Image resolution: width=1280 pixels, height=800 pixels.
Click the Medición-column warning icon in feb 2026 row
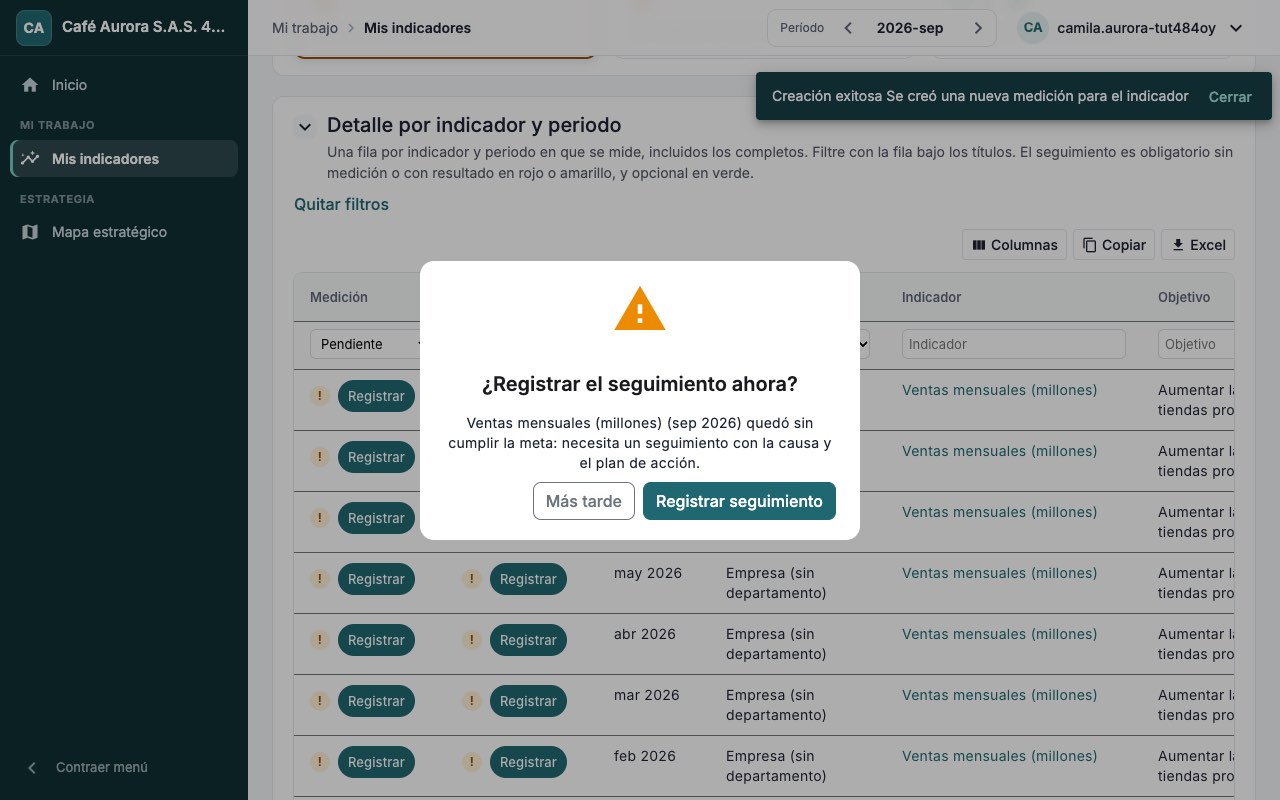319,762
